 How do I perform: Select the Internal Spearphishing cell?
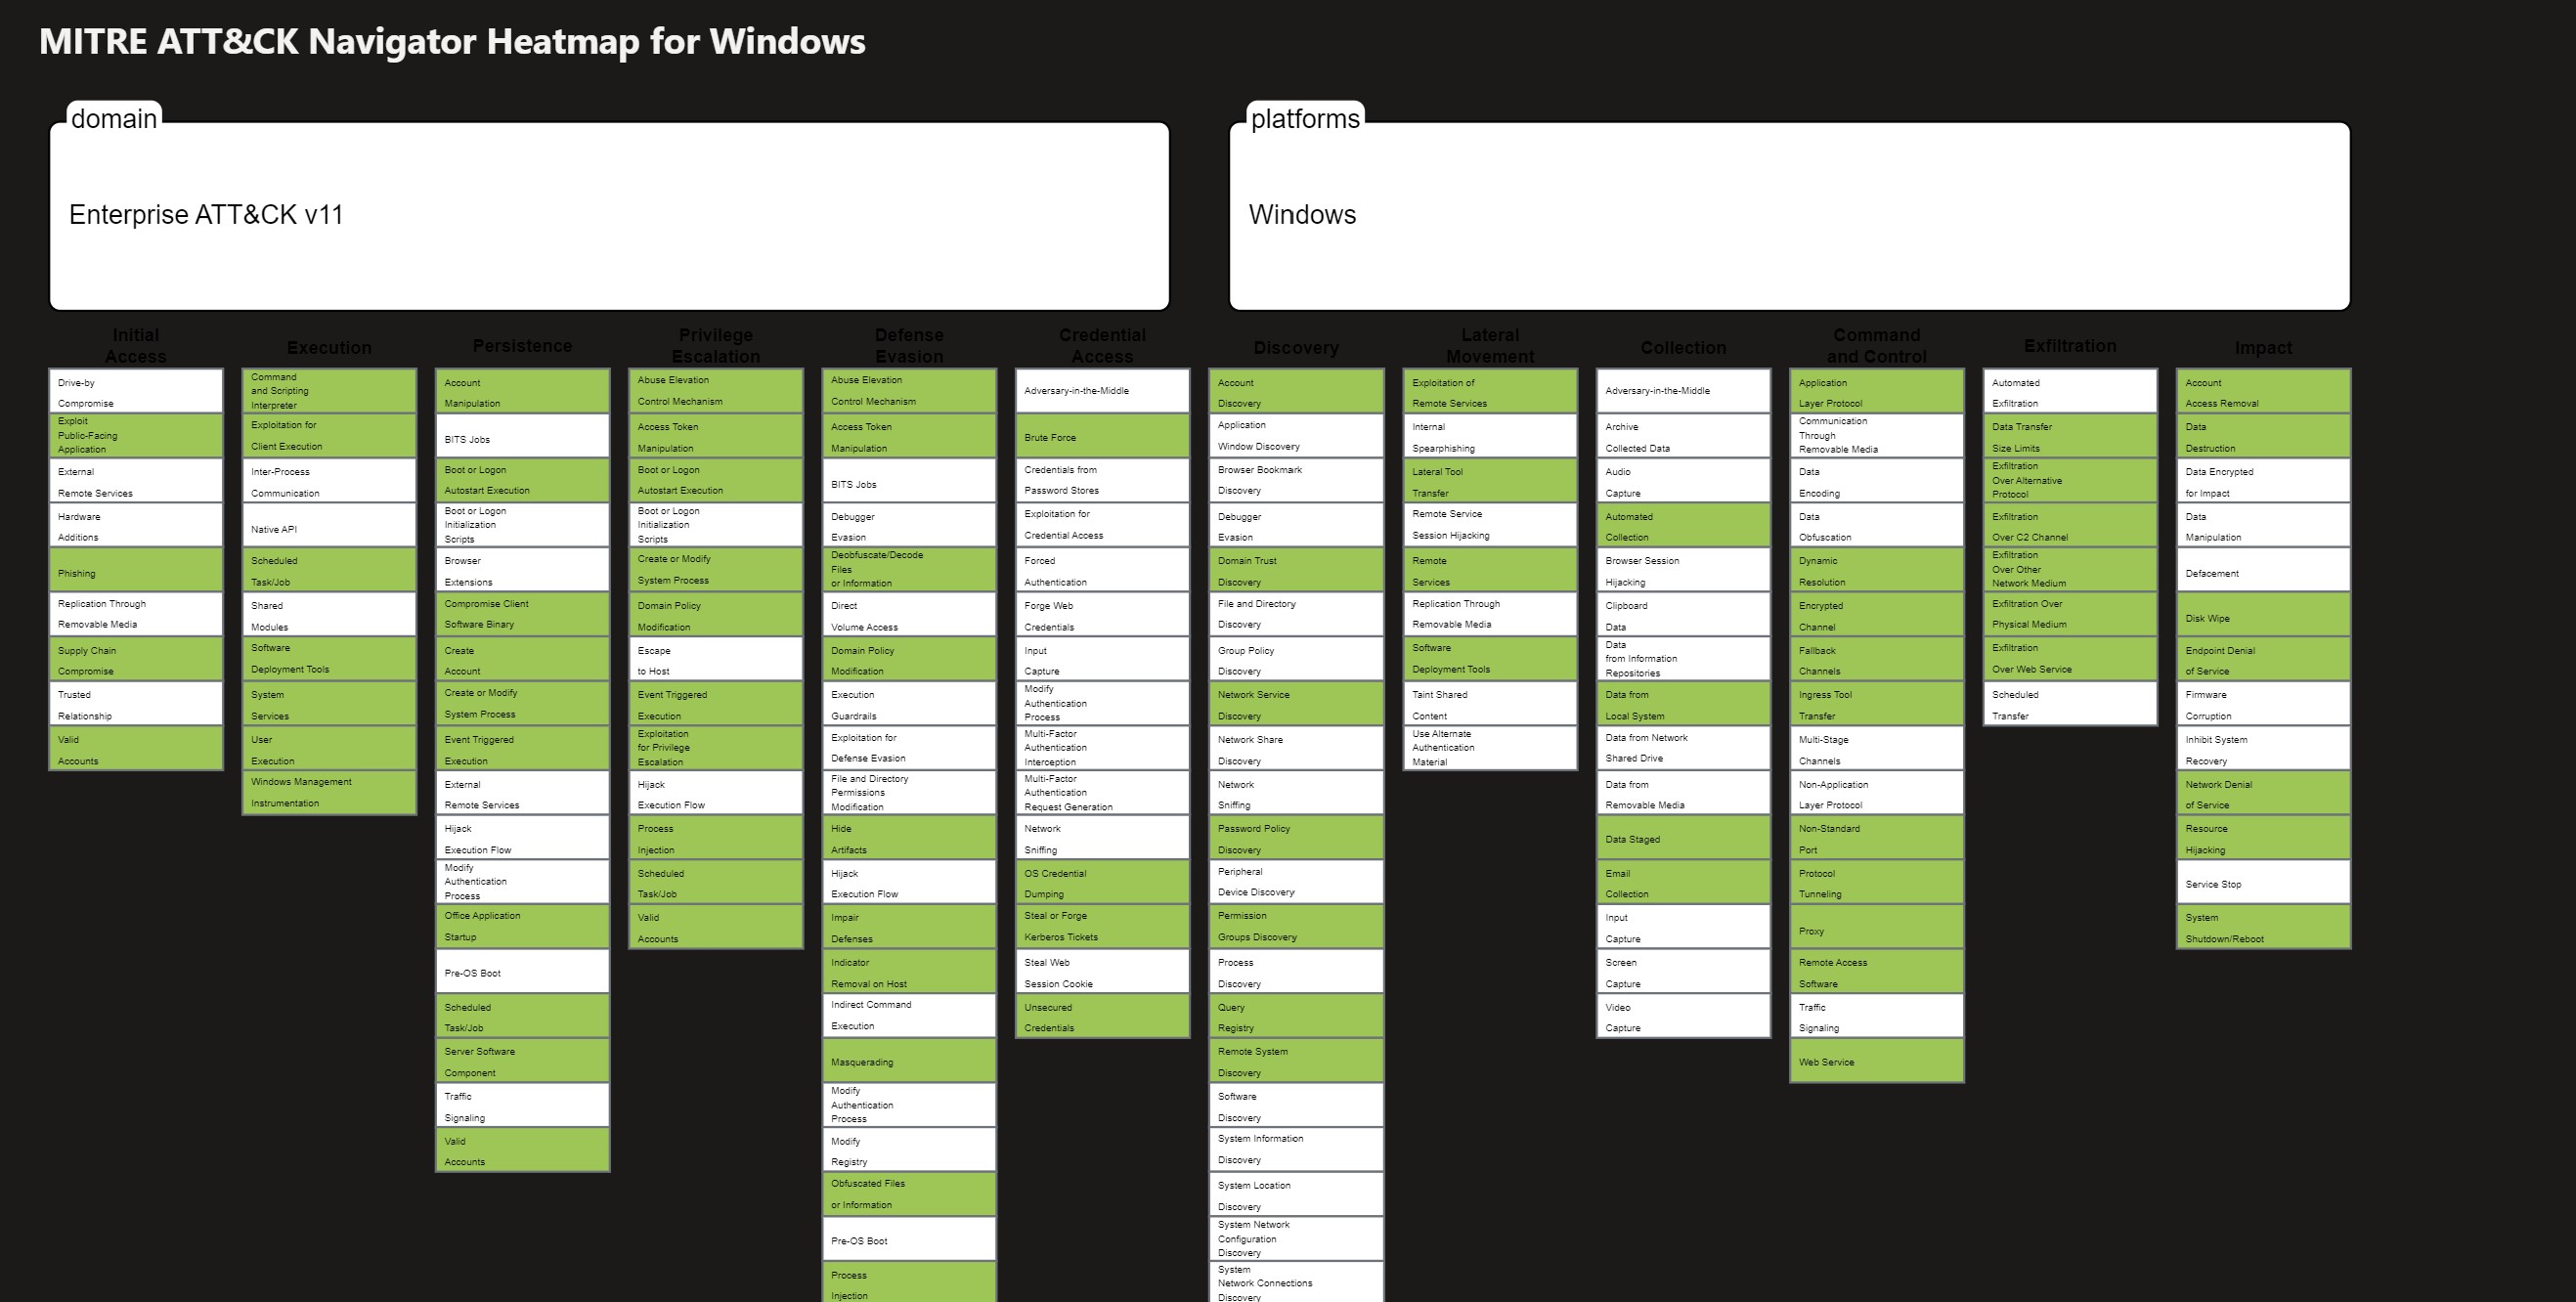1490,436
